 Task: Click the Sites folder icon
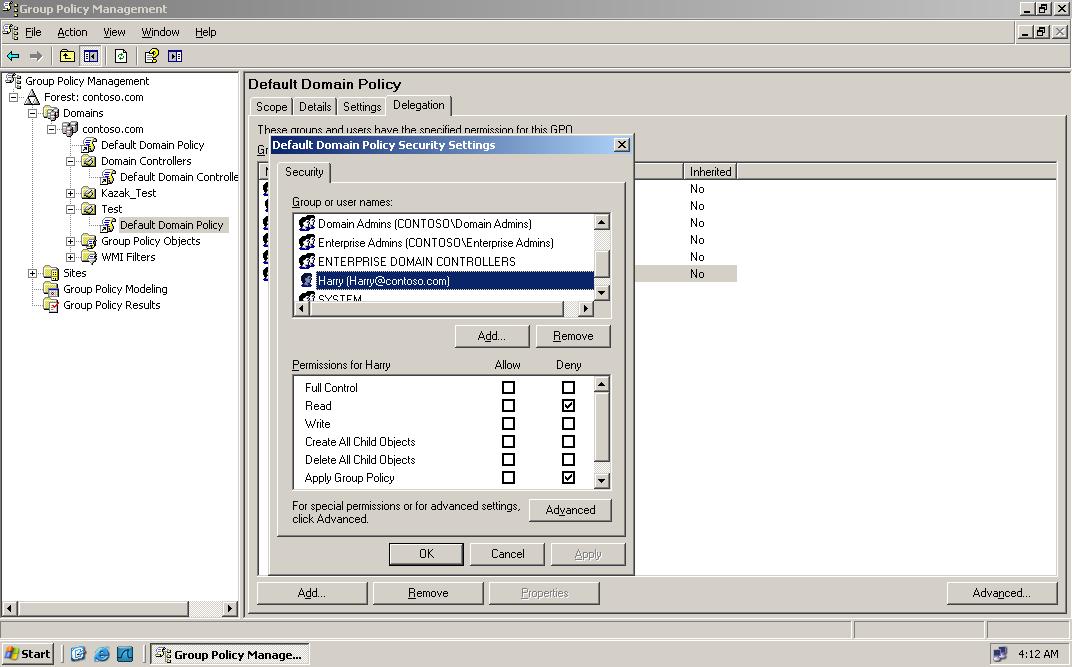(51, 273)
